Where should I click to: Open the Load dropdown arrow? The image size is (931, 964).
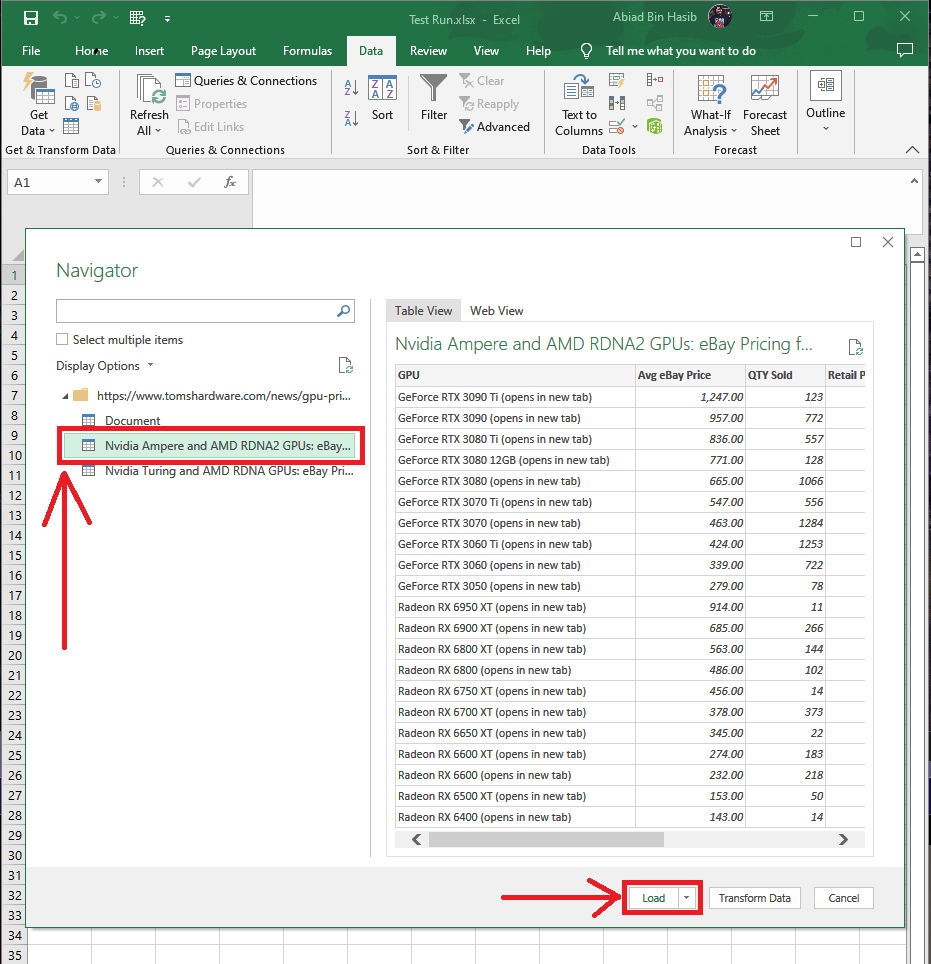687,898
